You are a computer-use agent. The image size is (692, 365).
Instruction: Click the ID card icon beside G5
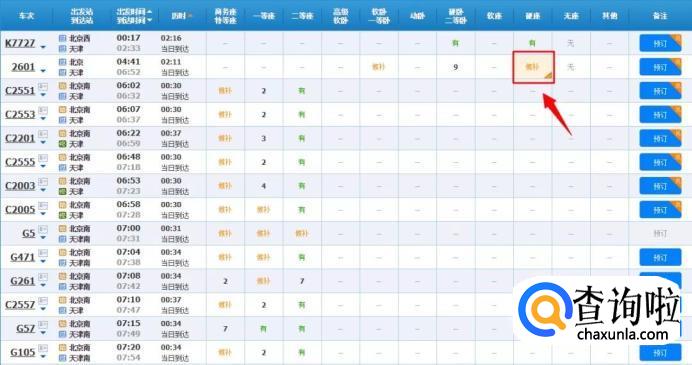click(43, 230)
